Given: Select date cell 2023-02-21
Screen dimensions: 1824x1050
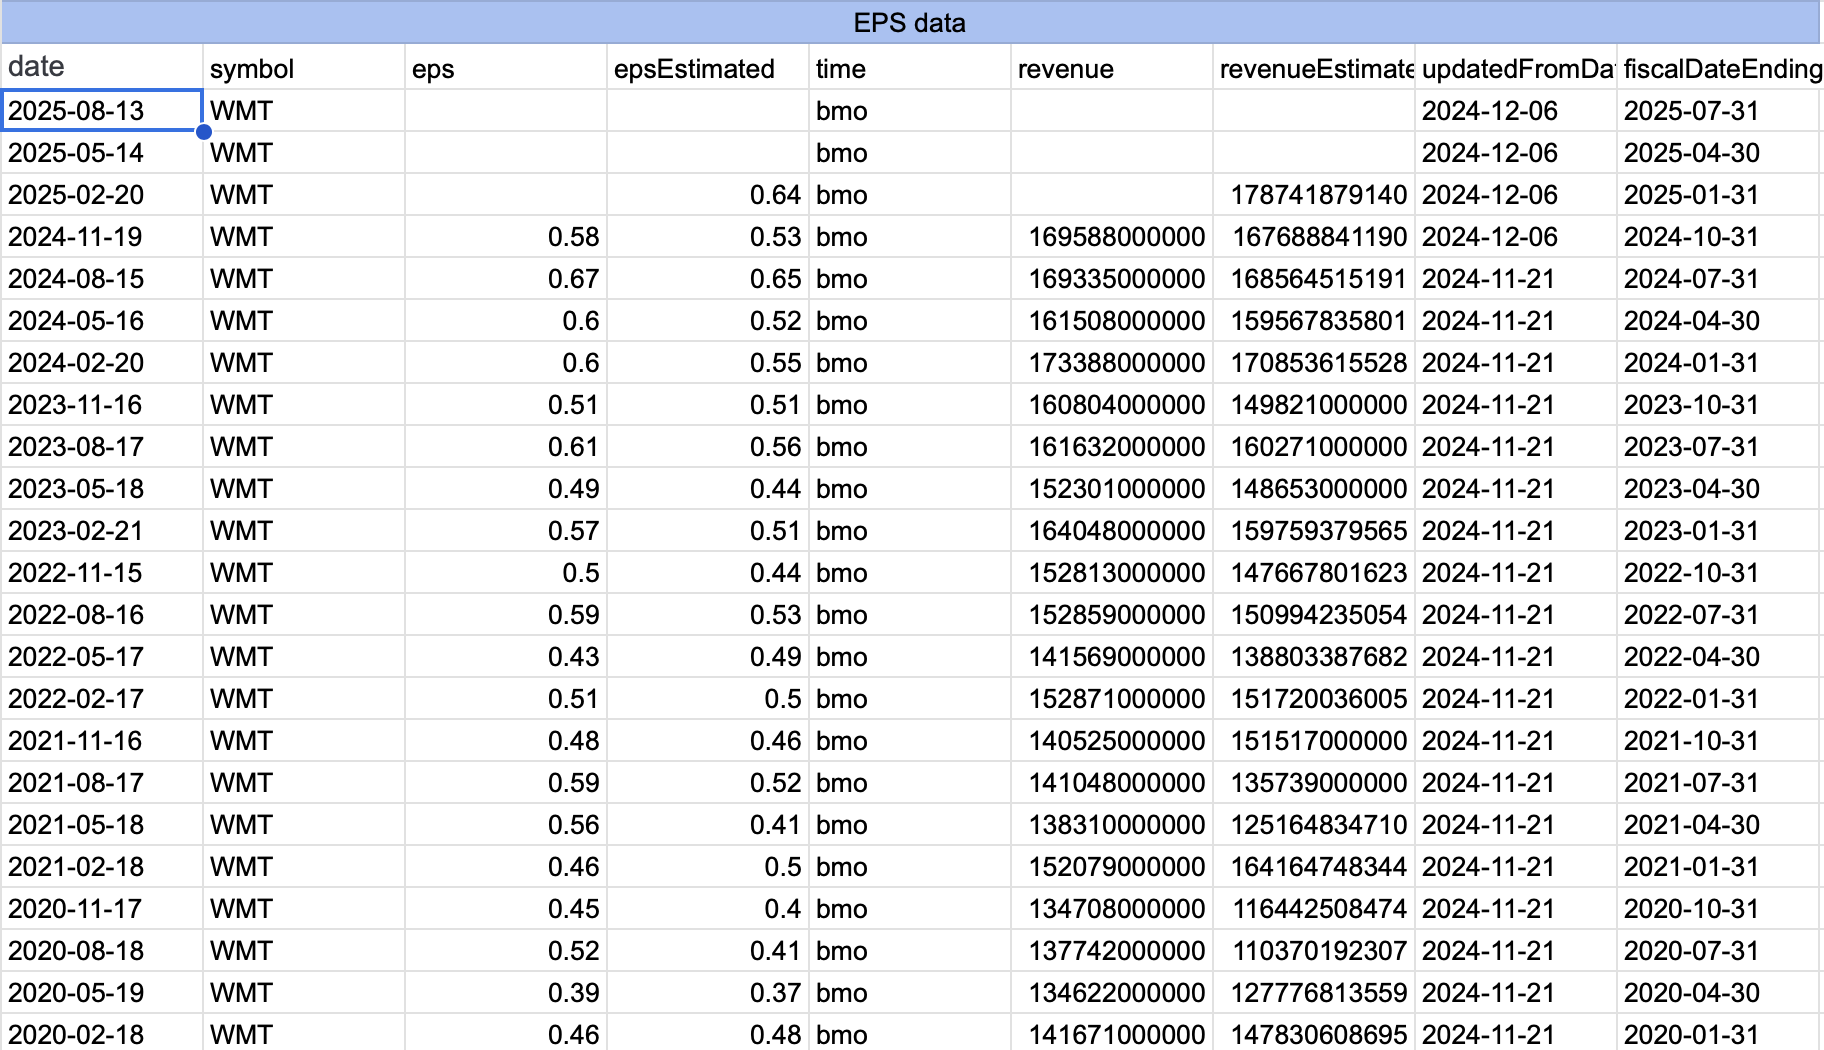Looking at the screenshot, I should 102,530.
